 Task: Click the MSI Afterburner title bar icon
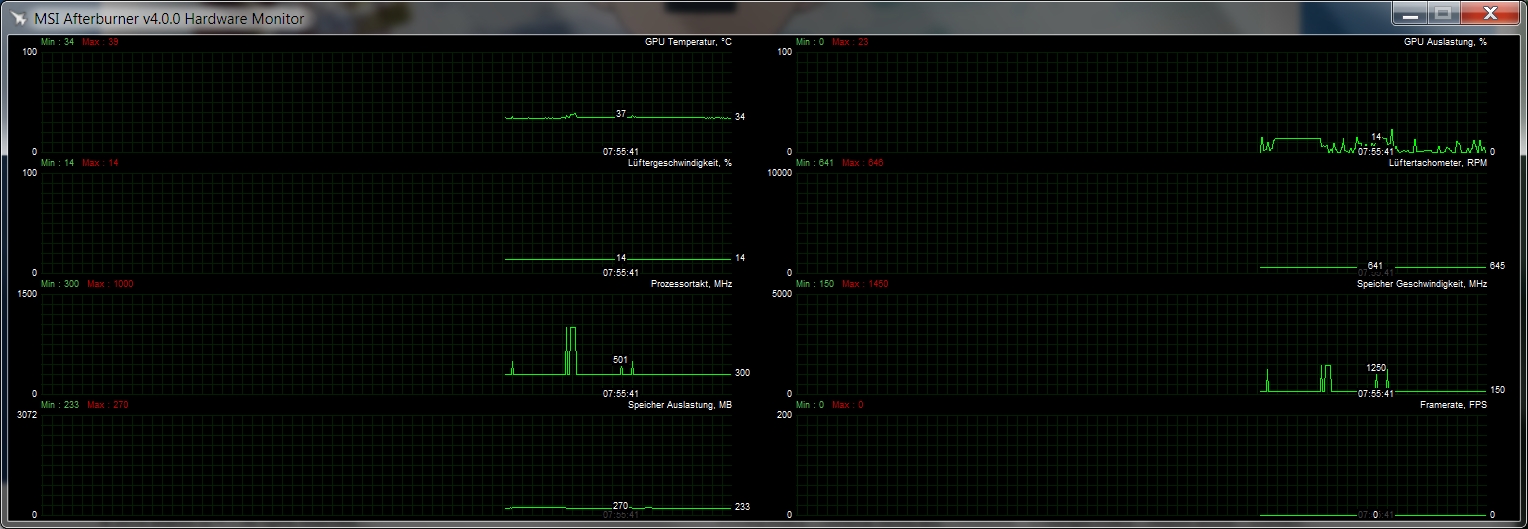20,17
